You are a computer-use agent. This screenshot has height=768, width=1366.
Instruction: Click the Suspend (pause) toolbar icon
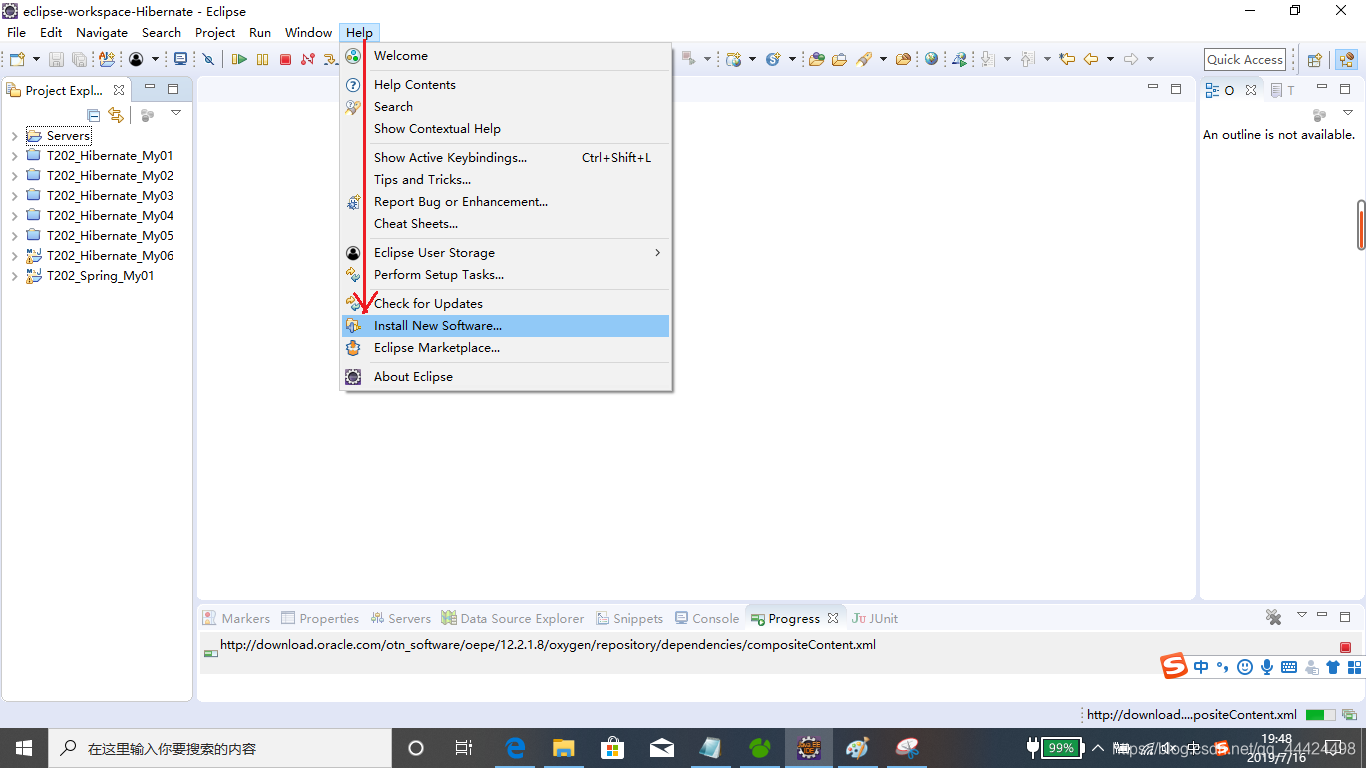pos(263,60)
